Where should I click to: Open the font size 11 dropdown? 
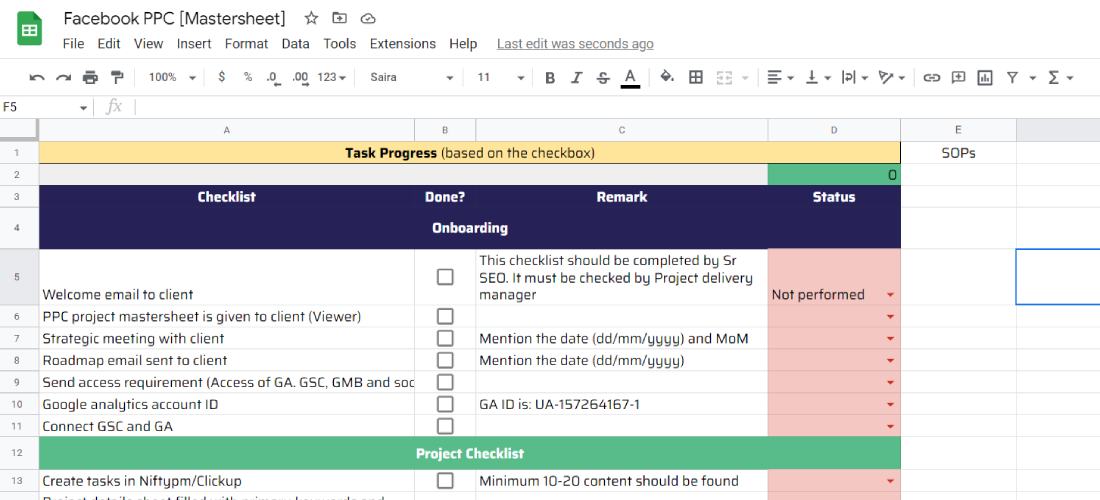coord(501,78)
